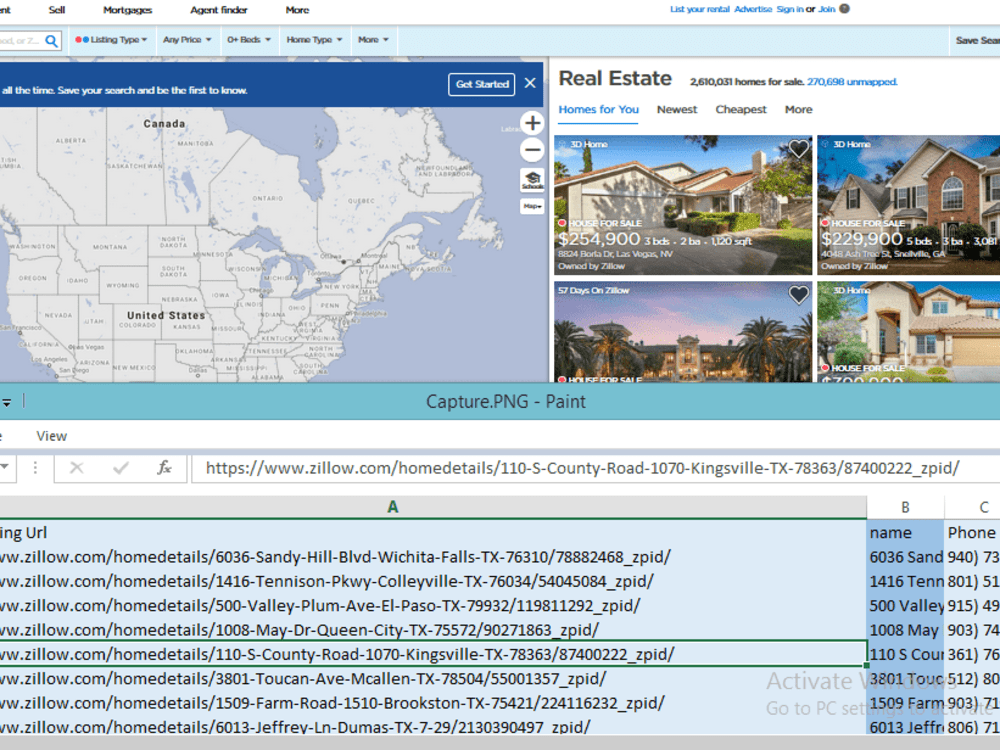Toggle the Schools map overlay icon
1000x750 pixels.
tap(532, 180)
